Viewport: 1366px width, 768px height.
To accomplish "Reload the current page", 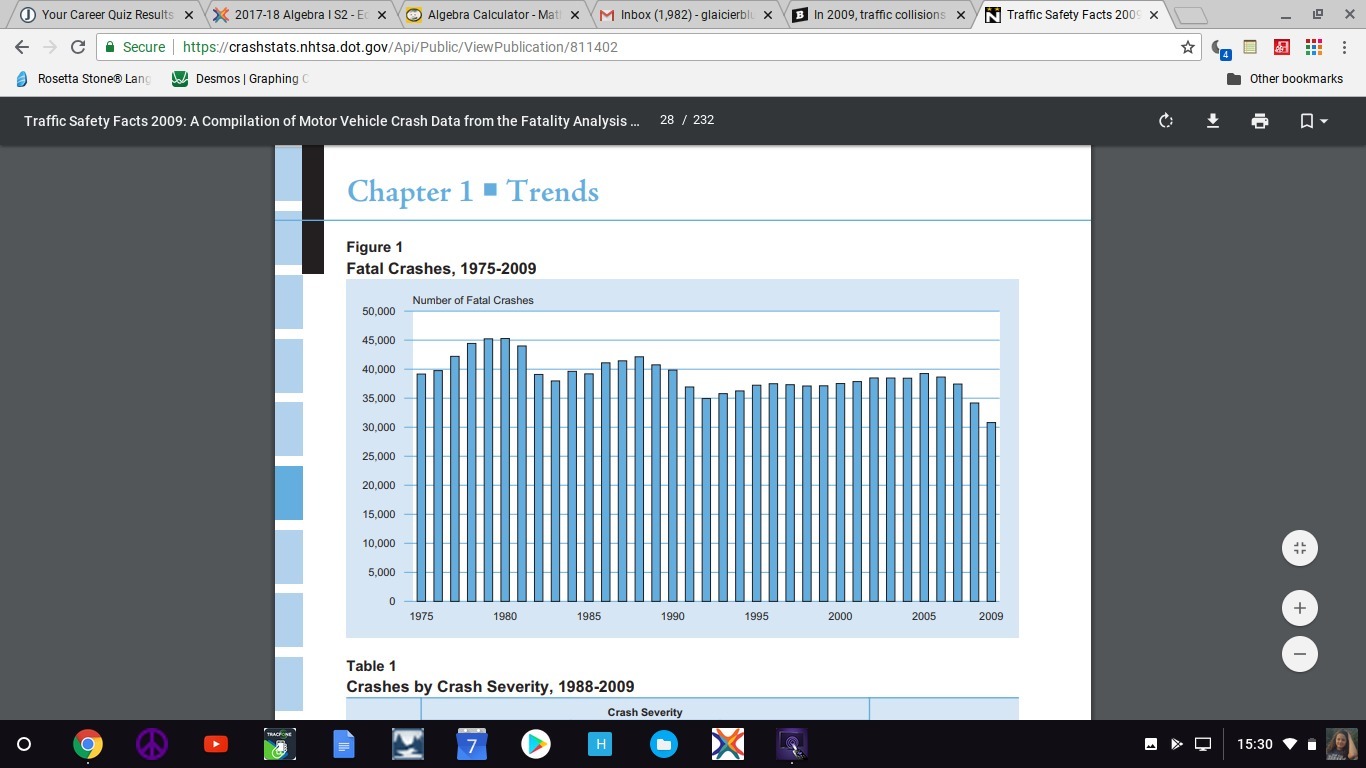I will [x=78, y=47].
